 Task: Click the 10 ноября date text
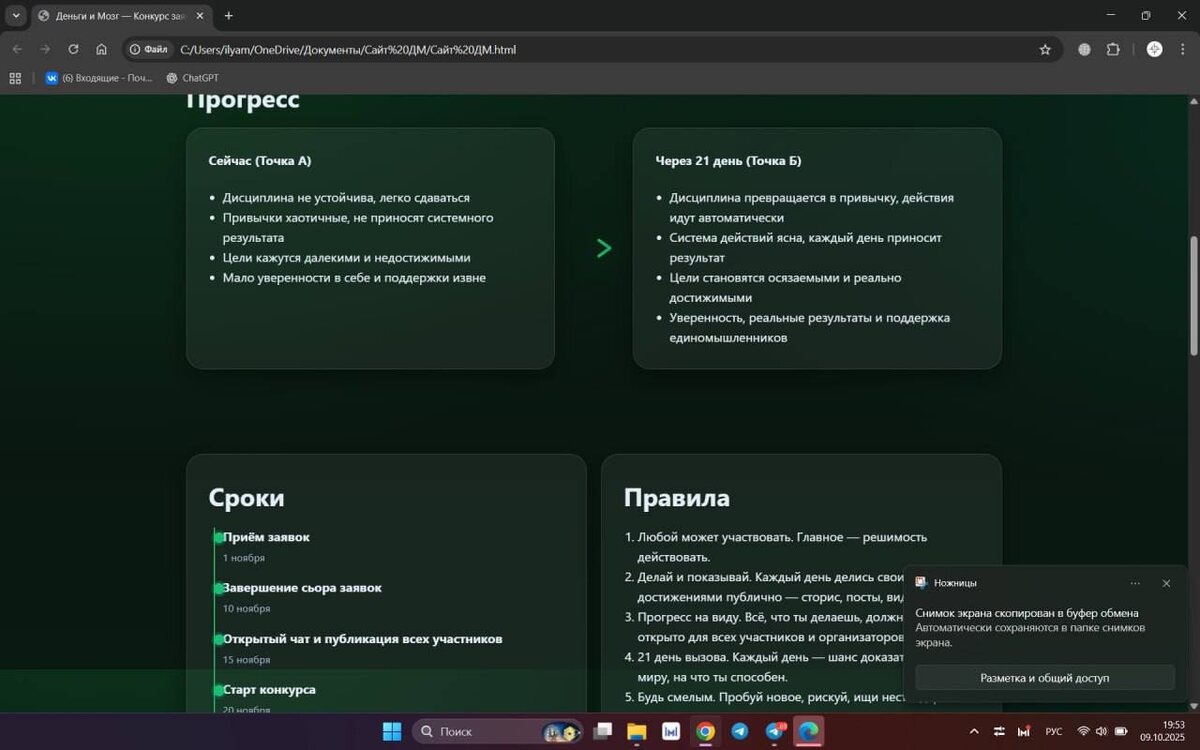[246, 608]
